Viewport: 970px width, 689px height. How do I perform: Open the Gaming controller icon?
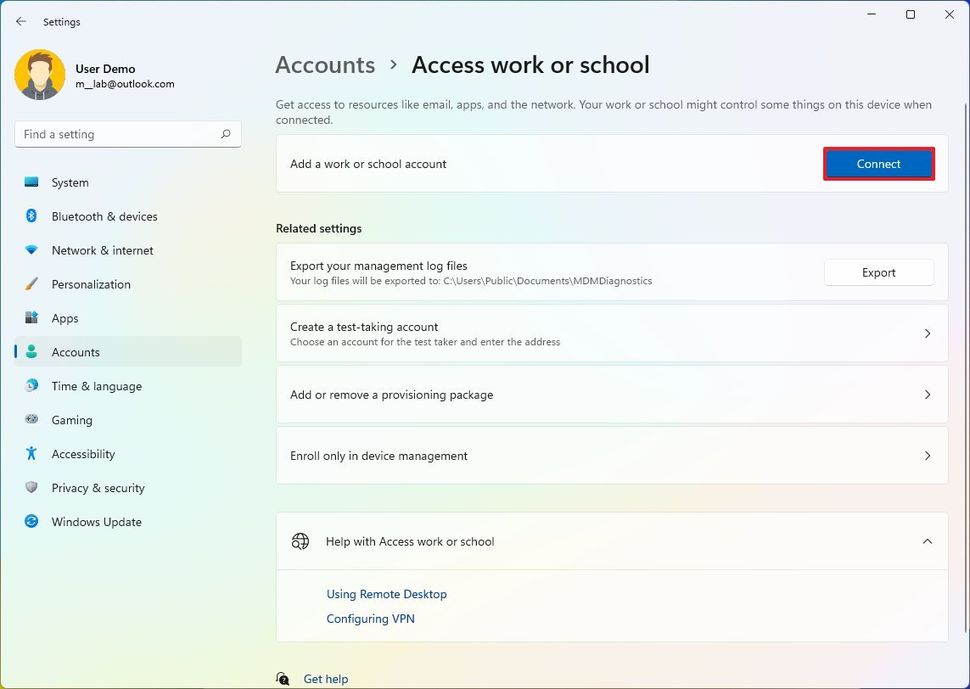point(32,421)
